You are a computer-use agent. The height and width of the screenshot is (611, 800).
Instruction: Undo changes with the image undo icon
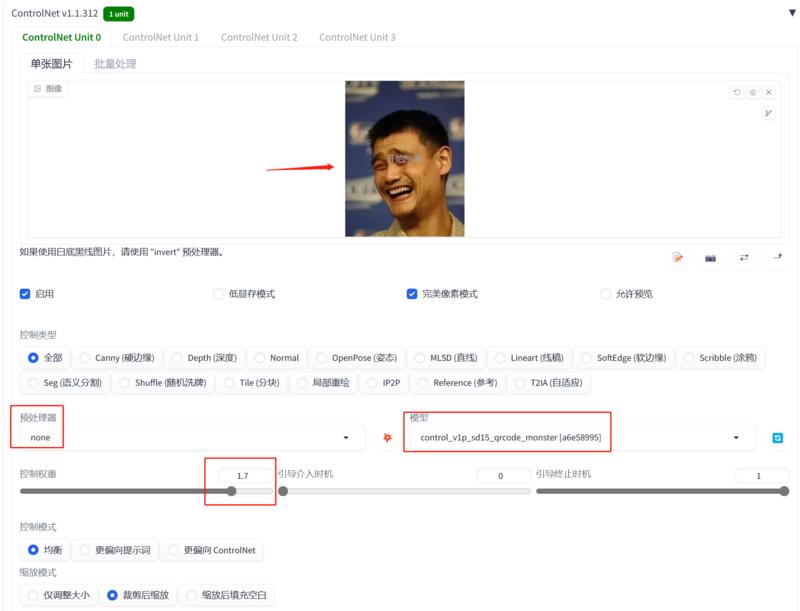click(736, 92)
